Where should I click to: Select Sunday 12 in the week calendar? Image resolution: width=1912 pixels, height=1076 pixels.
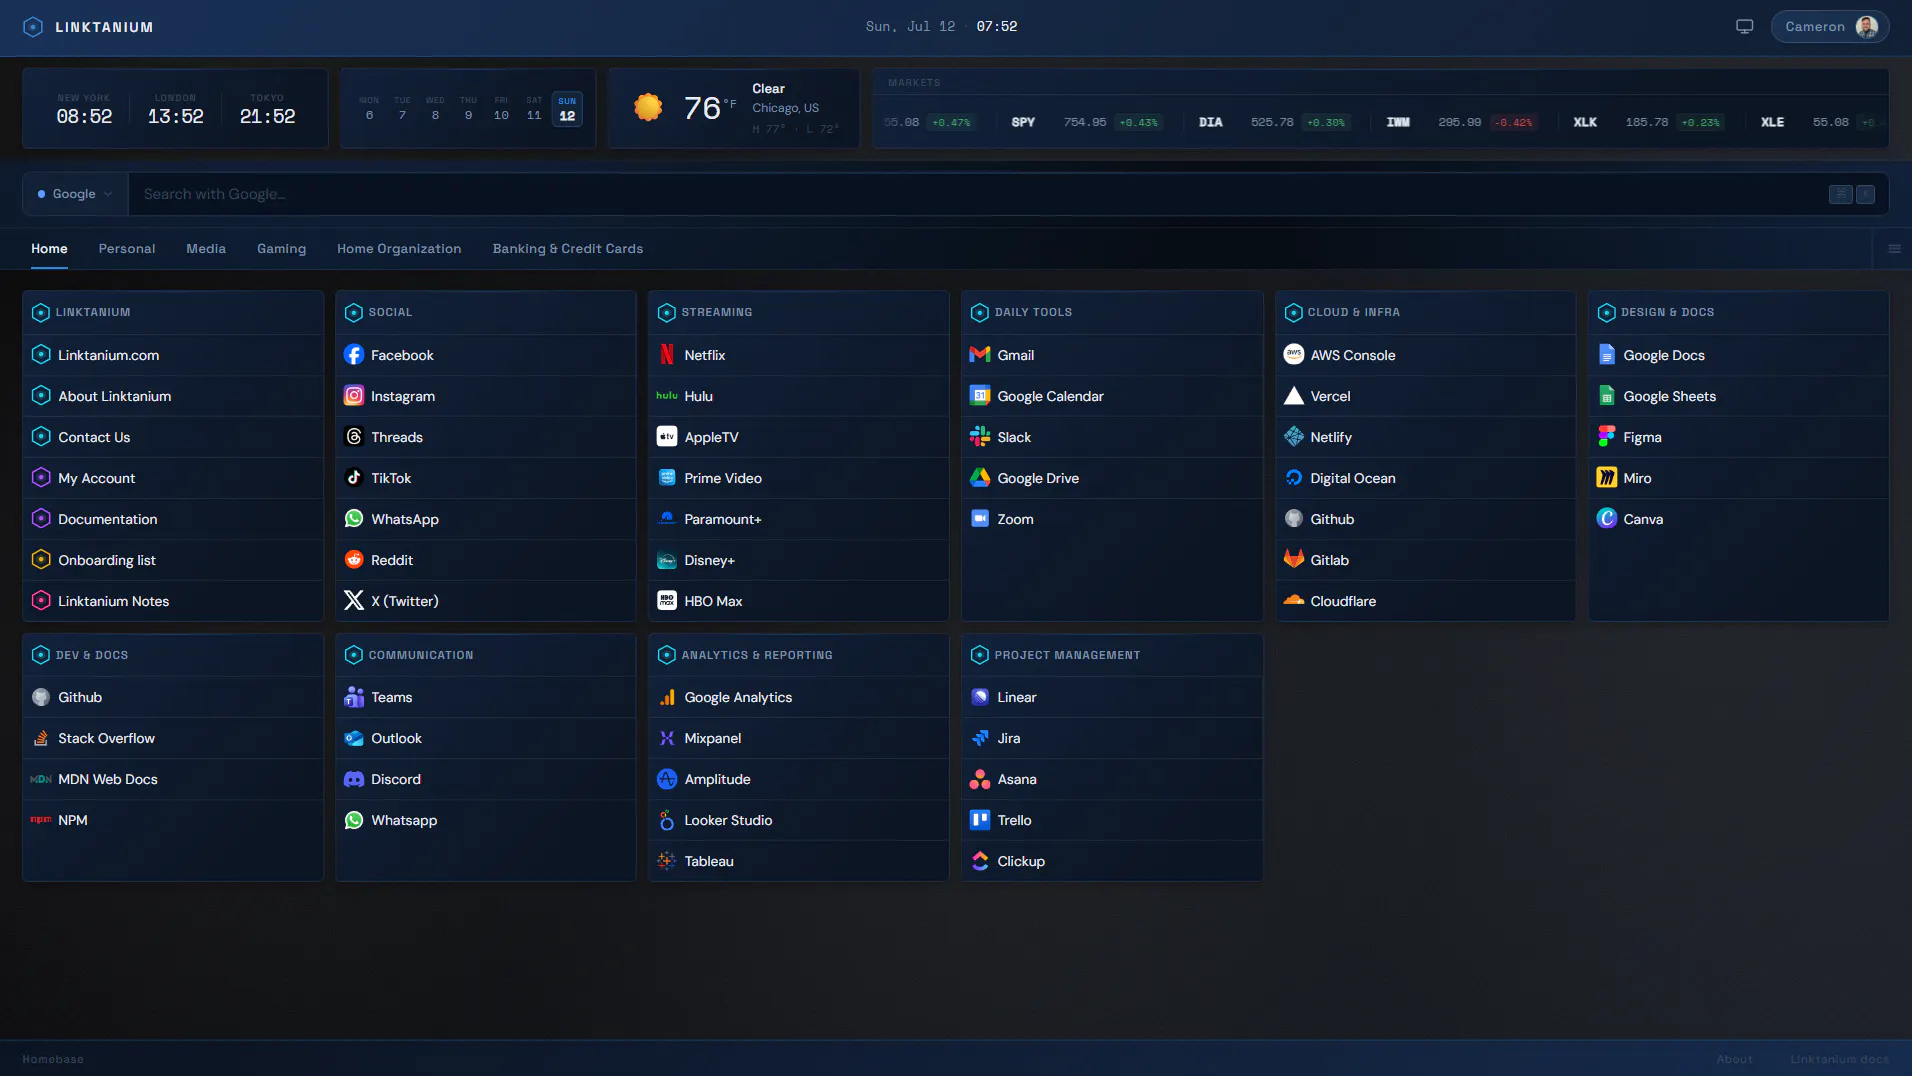[567, 109]
